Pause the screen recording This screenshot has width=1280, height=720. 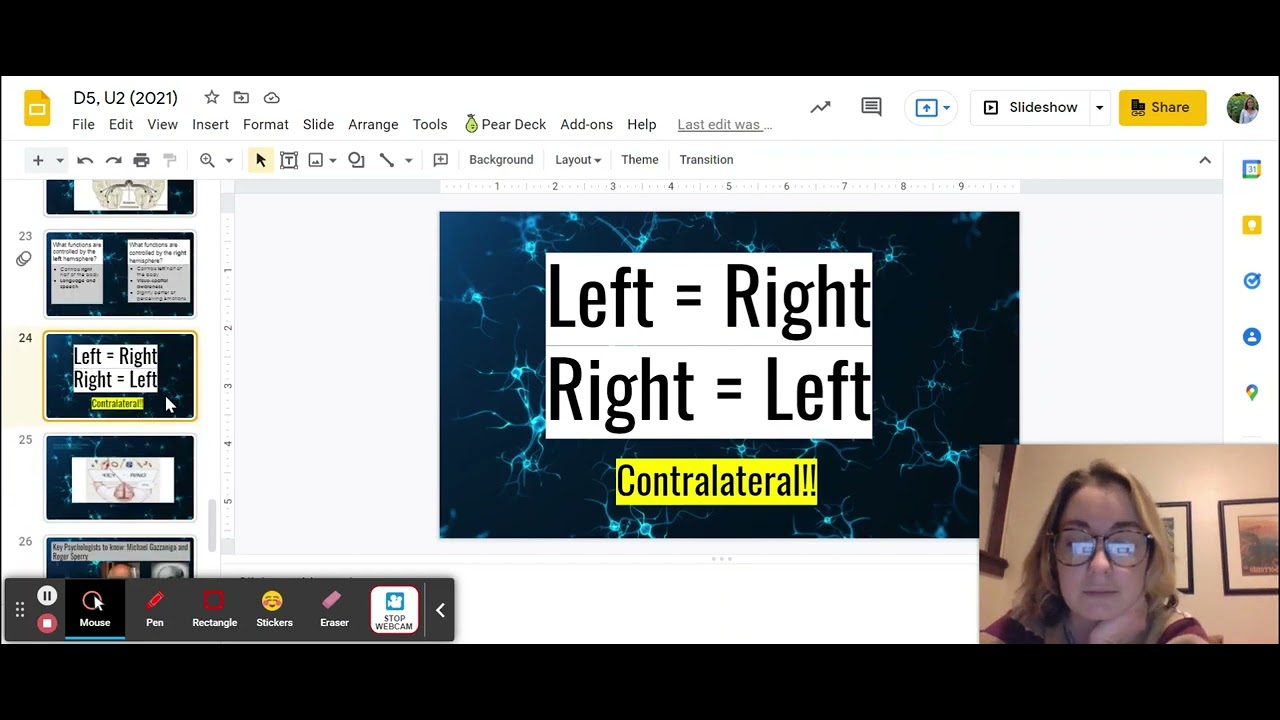tap(47, 596)
